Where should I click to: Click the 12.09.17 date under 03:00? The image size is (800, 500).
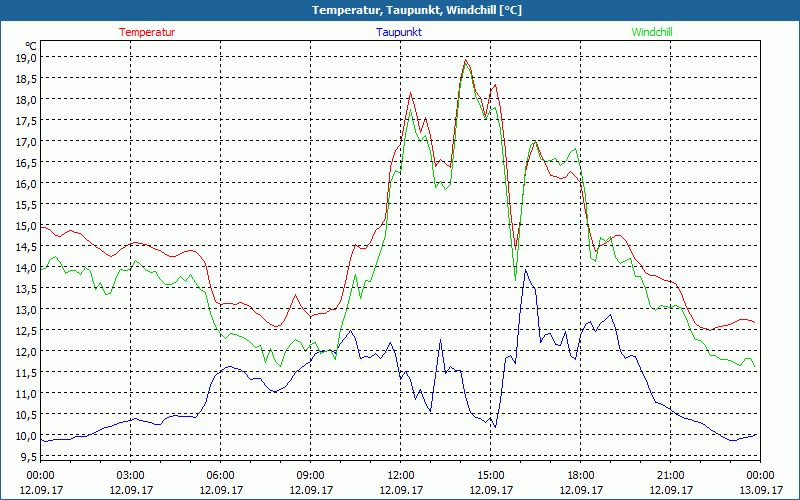tap(131, 490)
